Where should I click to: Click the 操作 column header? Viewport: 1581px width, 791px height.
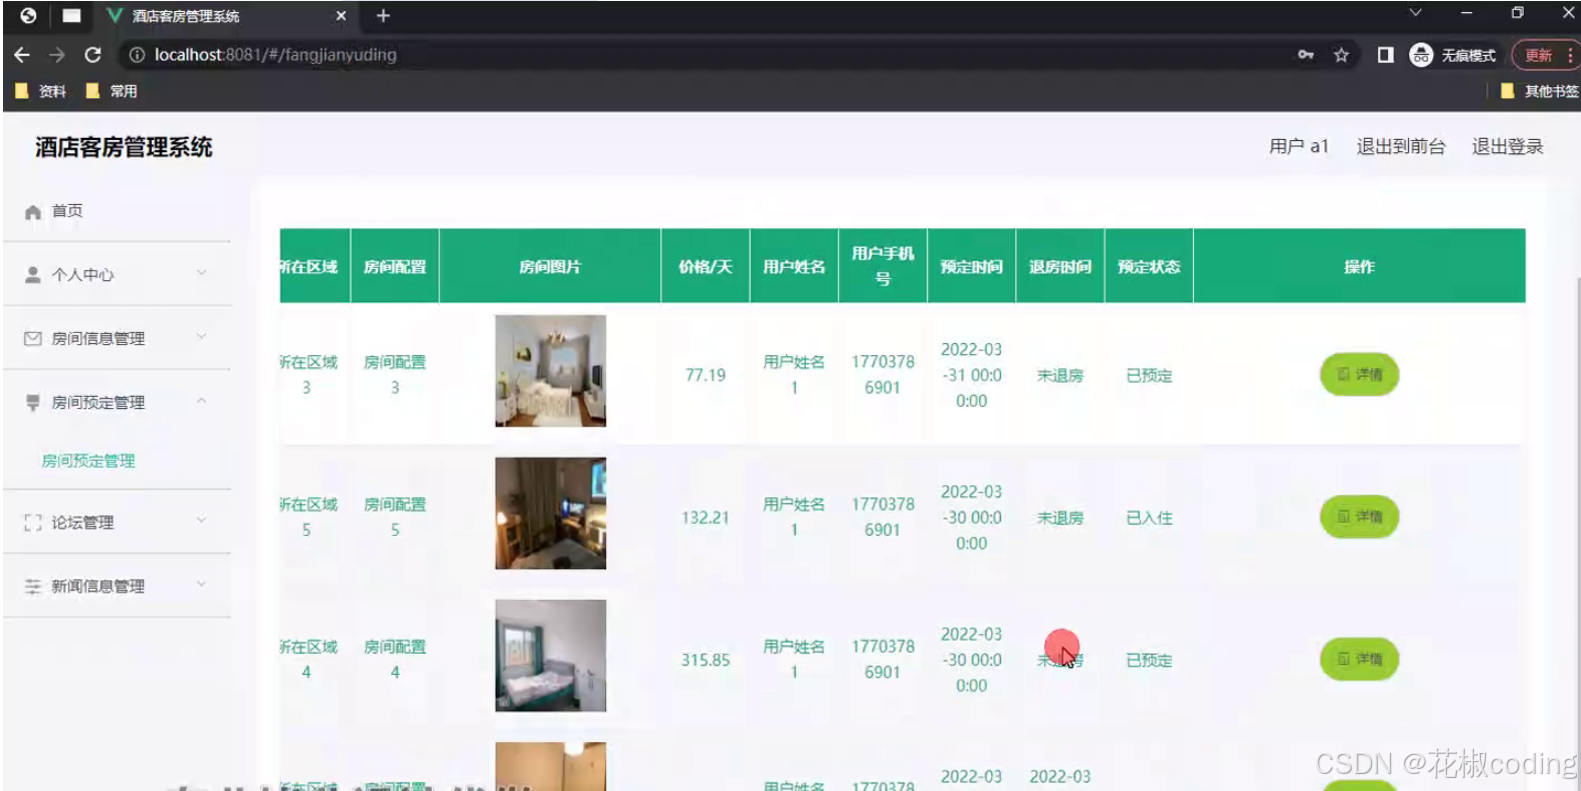(1359, 267)
